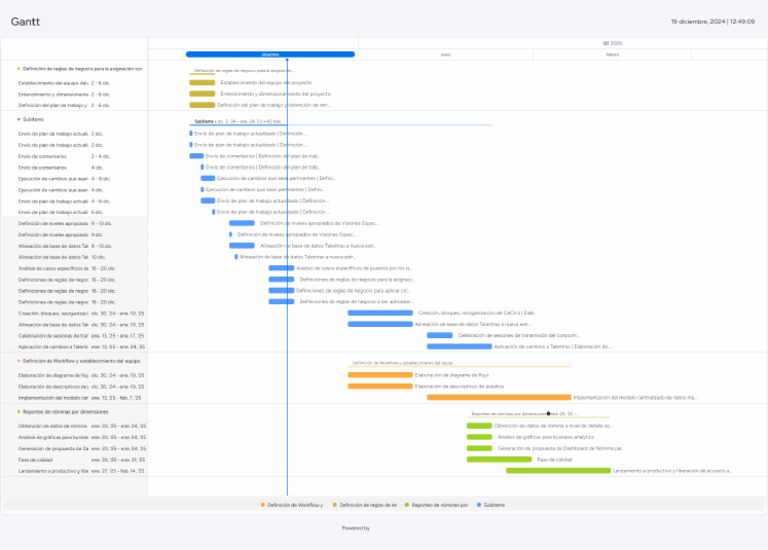Open the 'Definición de reglas de negocio para la asignación' group header

coord(79,69)
